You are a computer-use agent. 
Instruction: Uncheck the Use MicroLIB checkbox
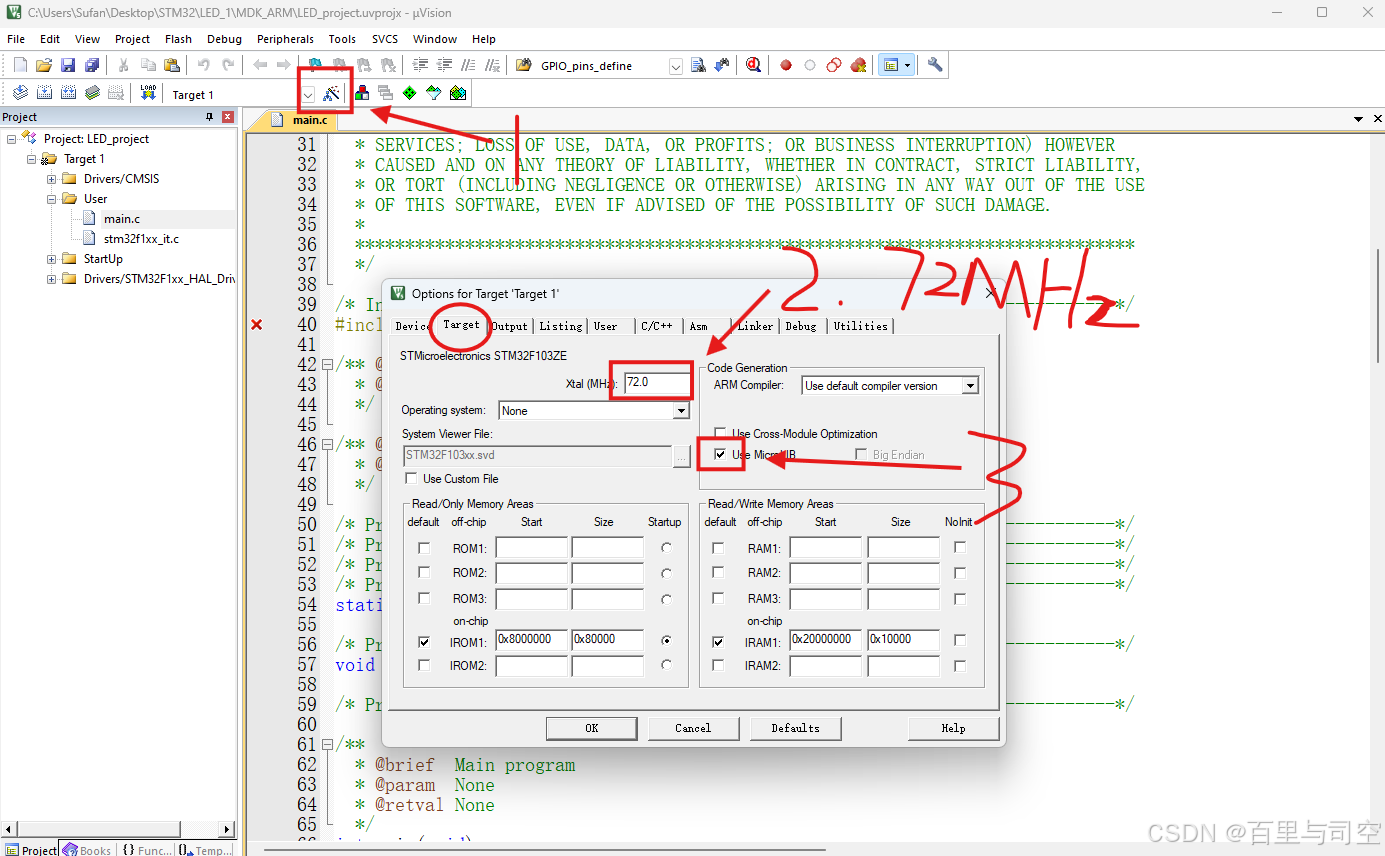721,455
